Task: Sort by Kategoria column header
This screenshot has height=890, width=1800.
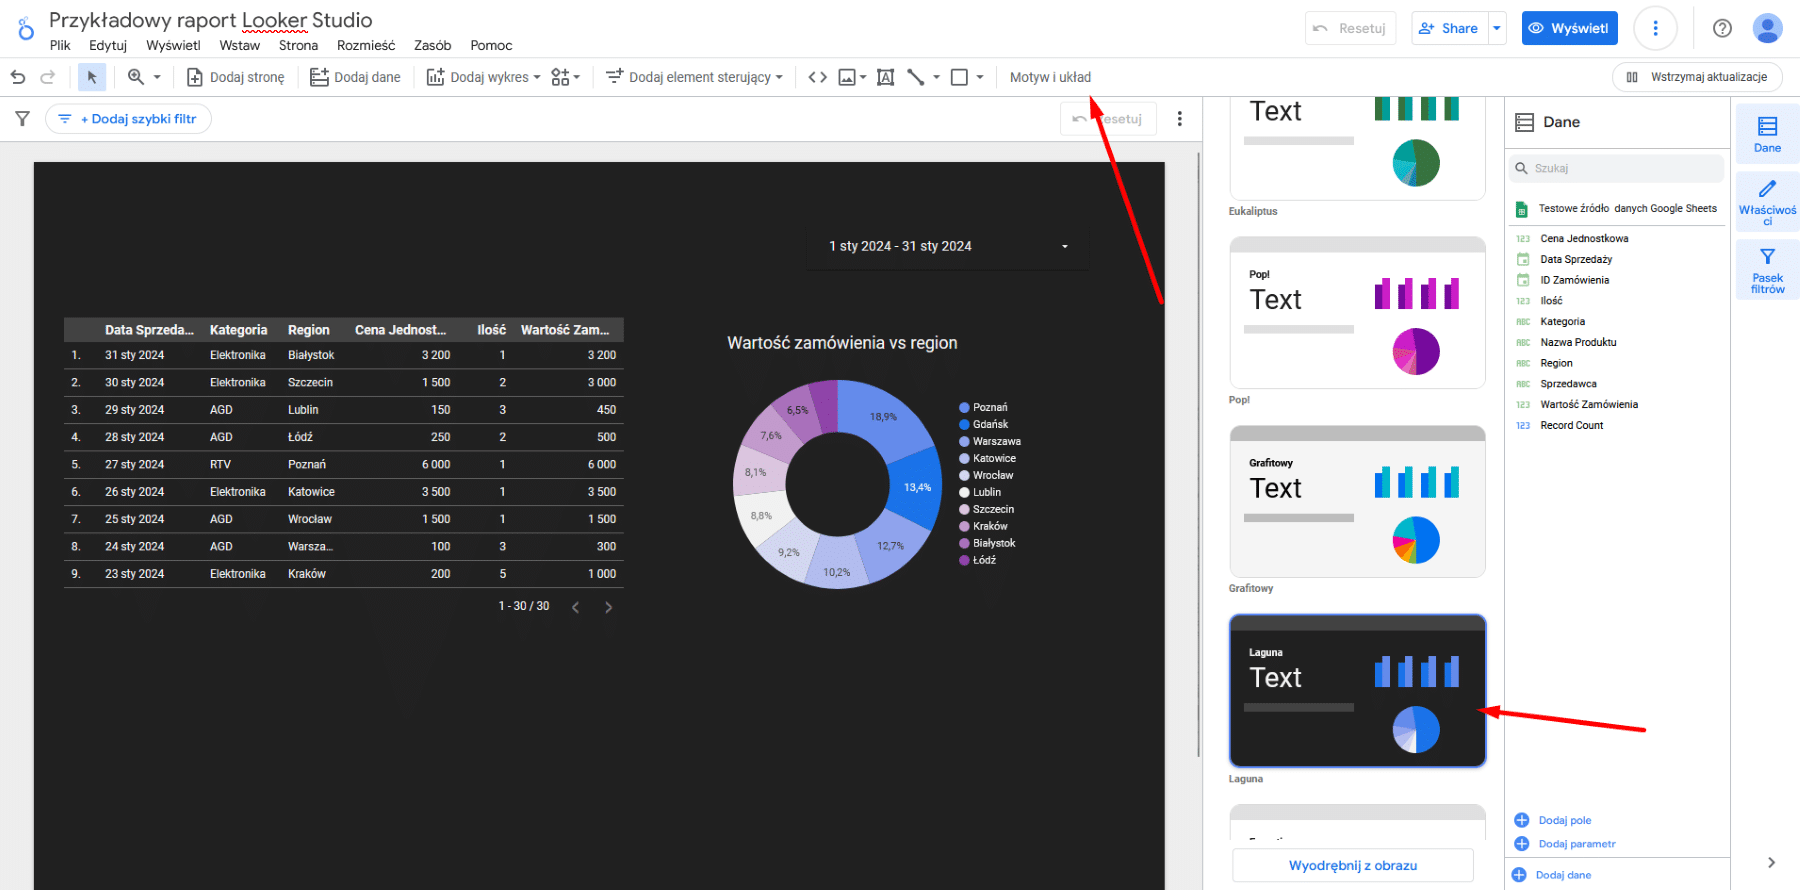Action: (238, 330)
